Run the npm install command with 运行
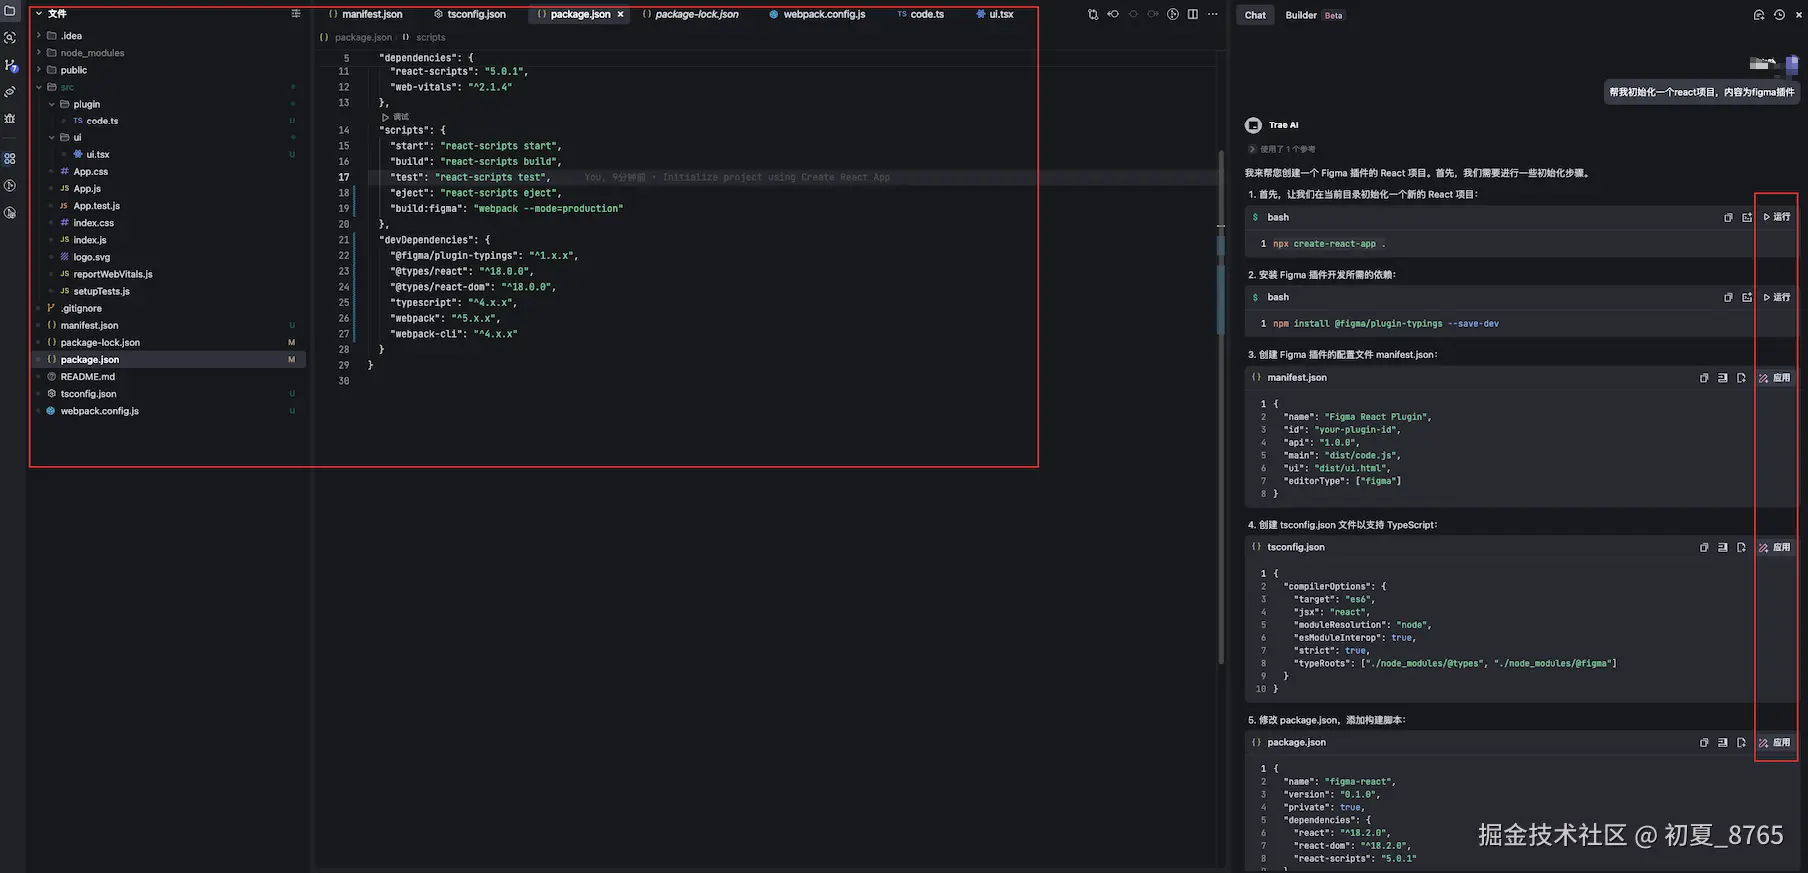Screen dimensions: 1808x873 click(1777, 297)
